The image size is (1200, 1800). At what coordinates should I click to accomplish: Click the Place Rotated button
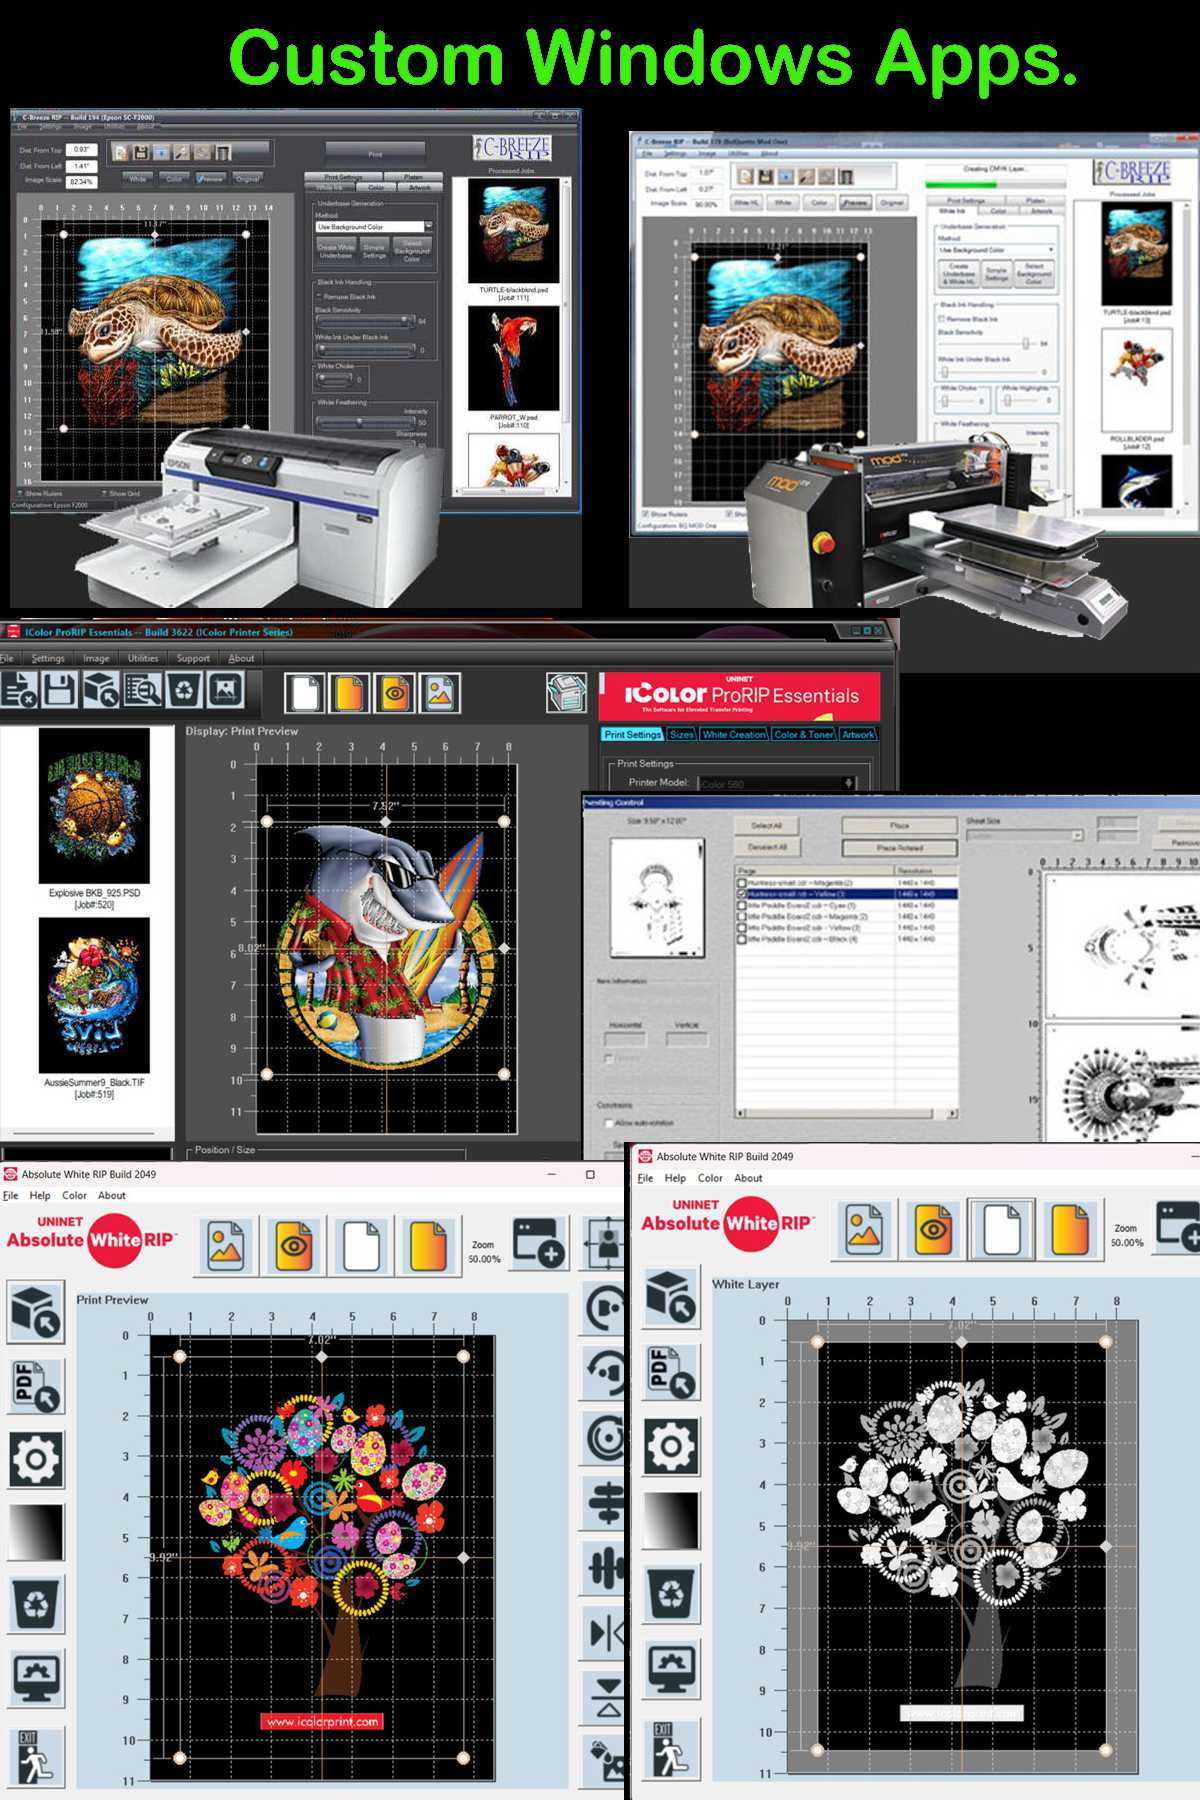(x=899, y=847)
